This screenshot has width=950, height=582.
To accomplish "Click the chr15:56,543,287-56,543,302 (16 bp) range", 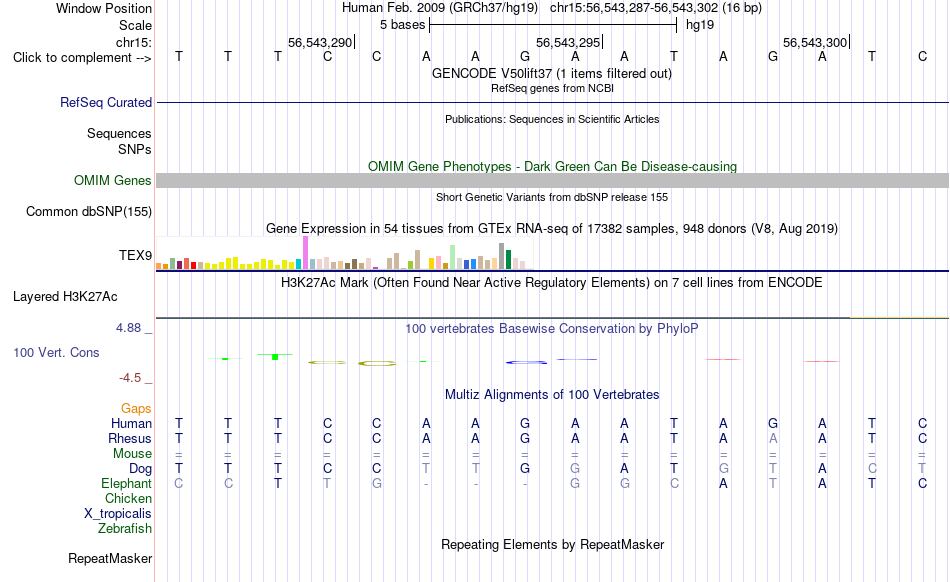I will (x=656, y=8).
